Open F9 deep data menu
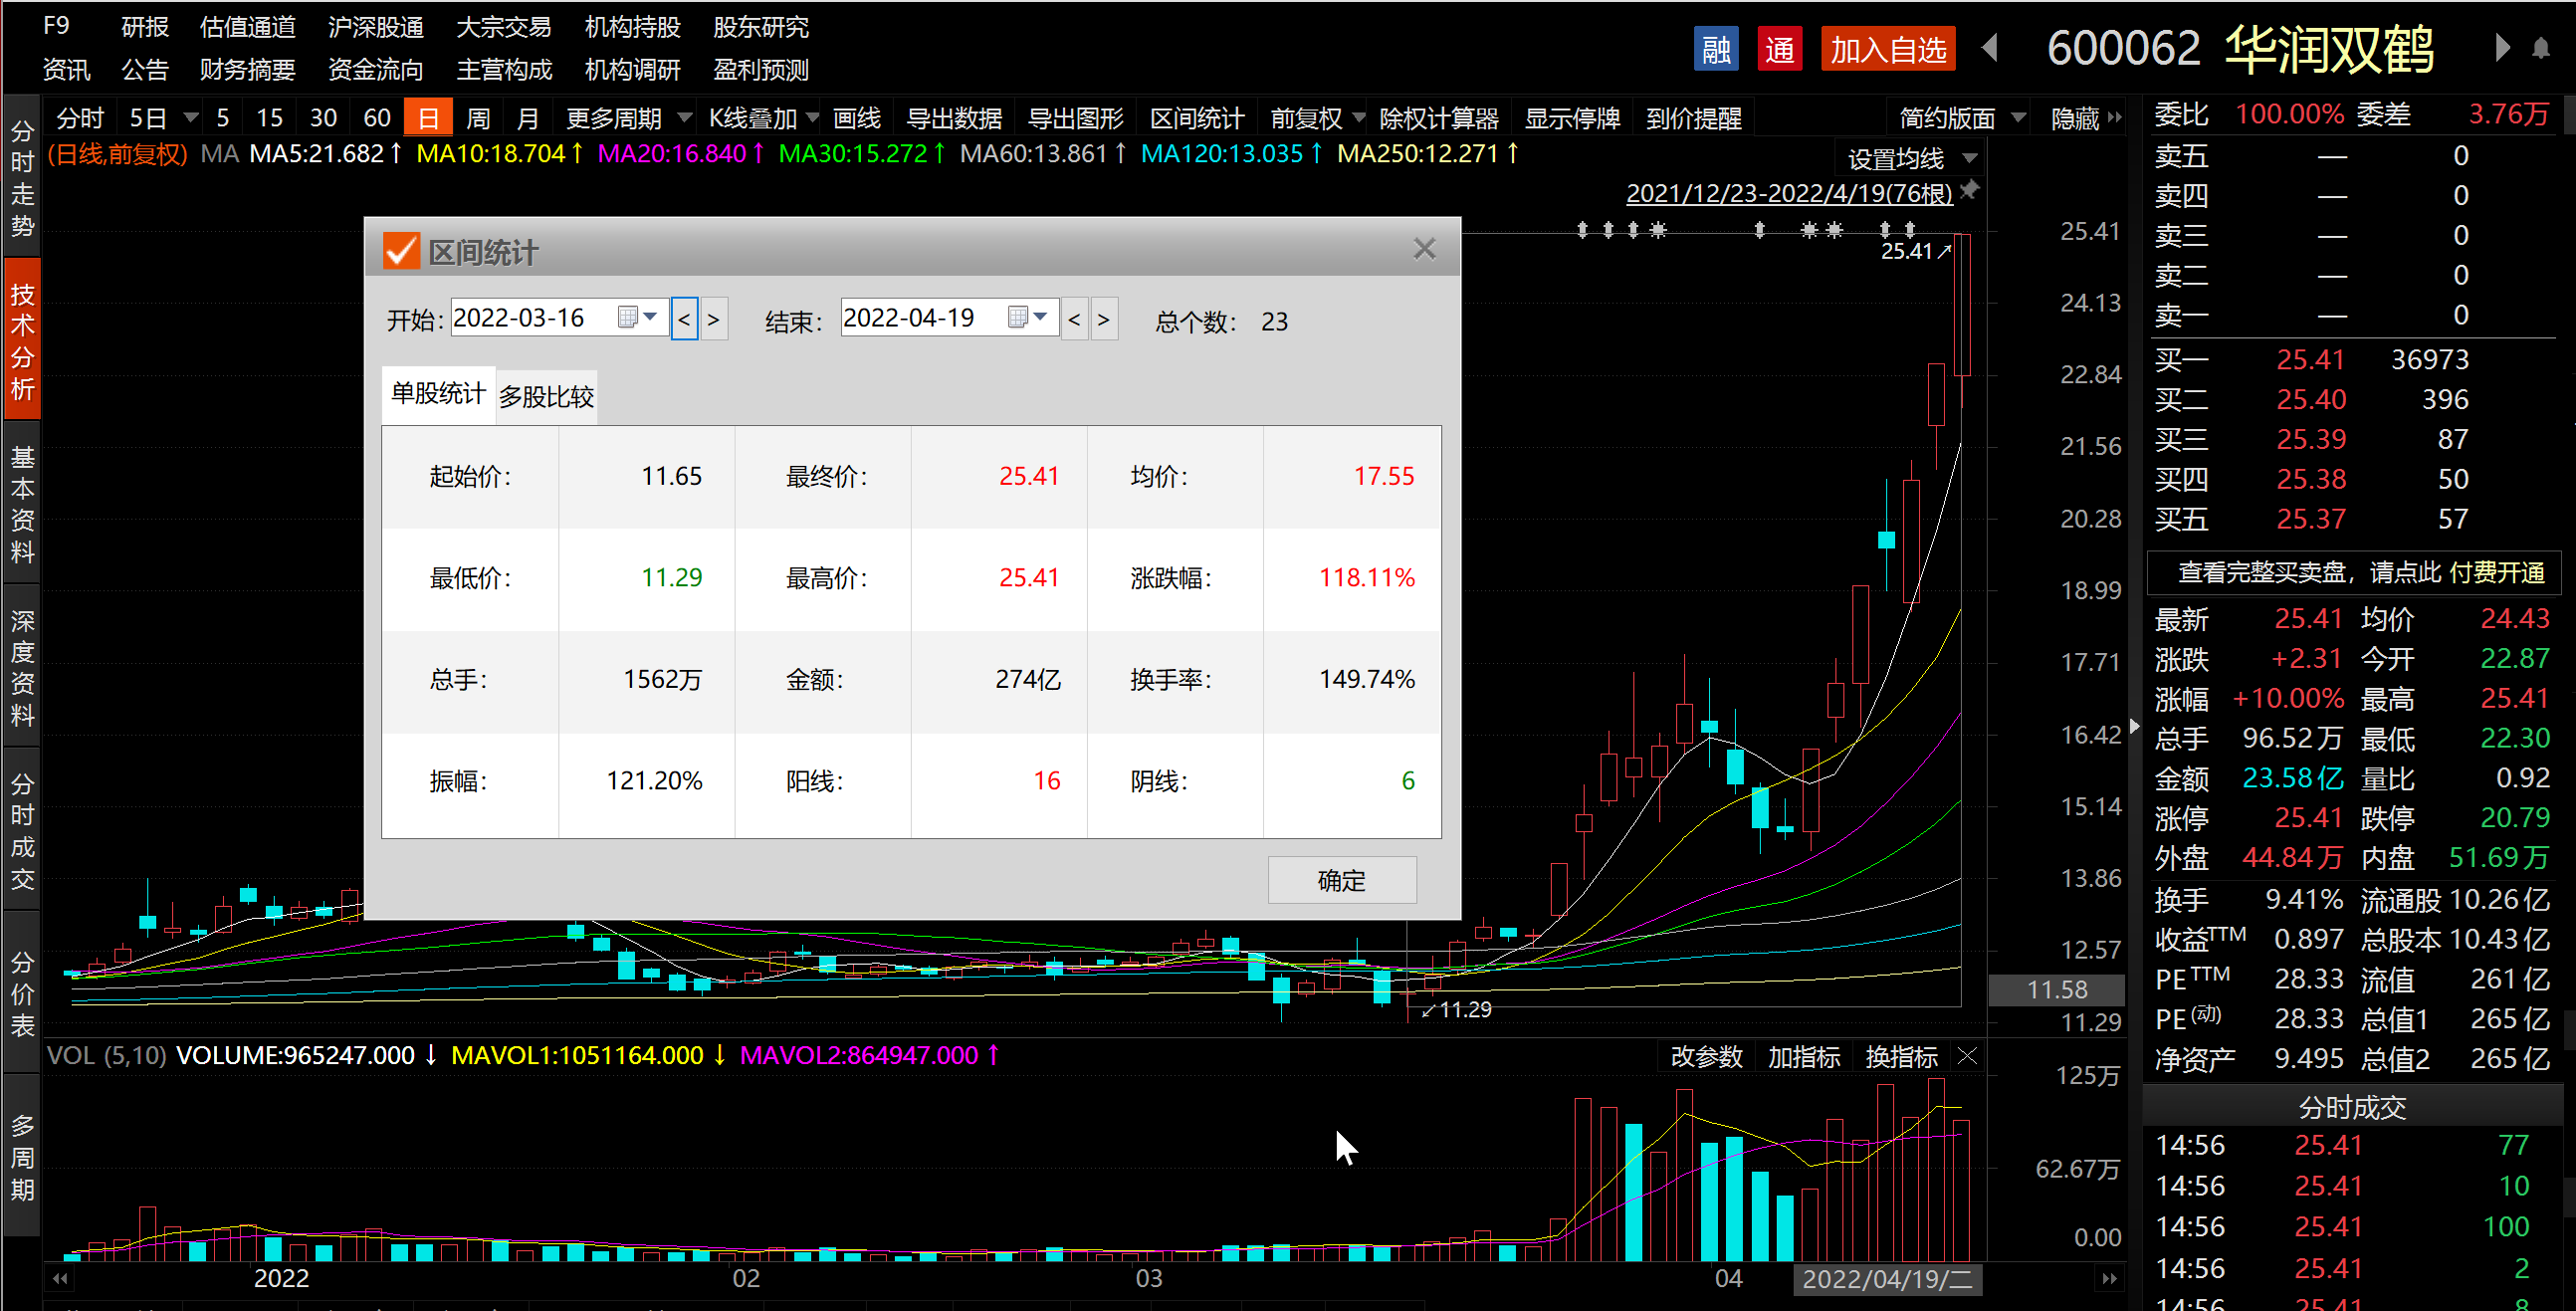 55,25
